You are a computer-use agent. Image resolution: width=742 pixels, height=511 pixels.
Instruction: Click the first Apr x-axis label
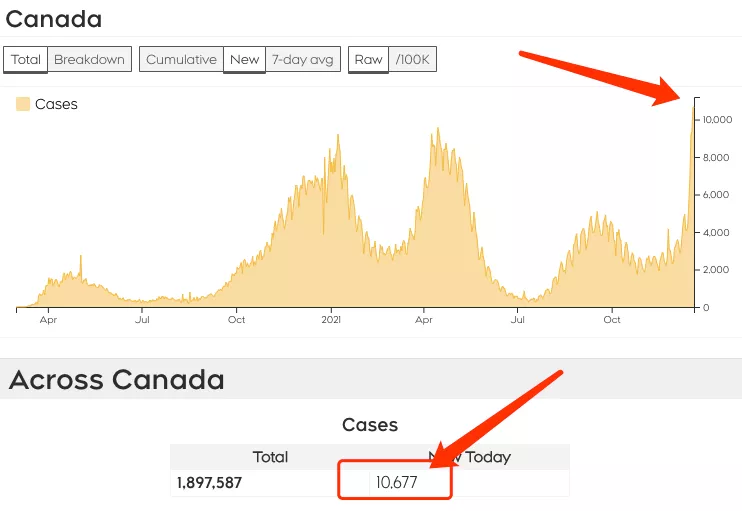click(x=47, y=320)
